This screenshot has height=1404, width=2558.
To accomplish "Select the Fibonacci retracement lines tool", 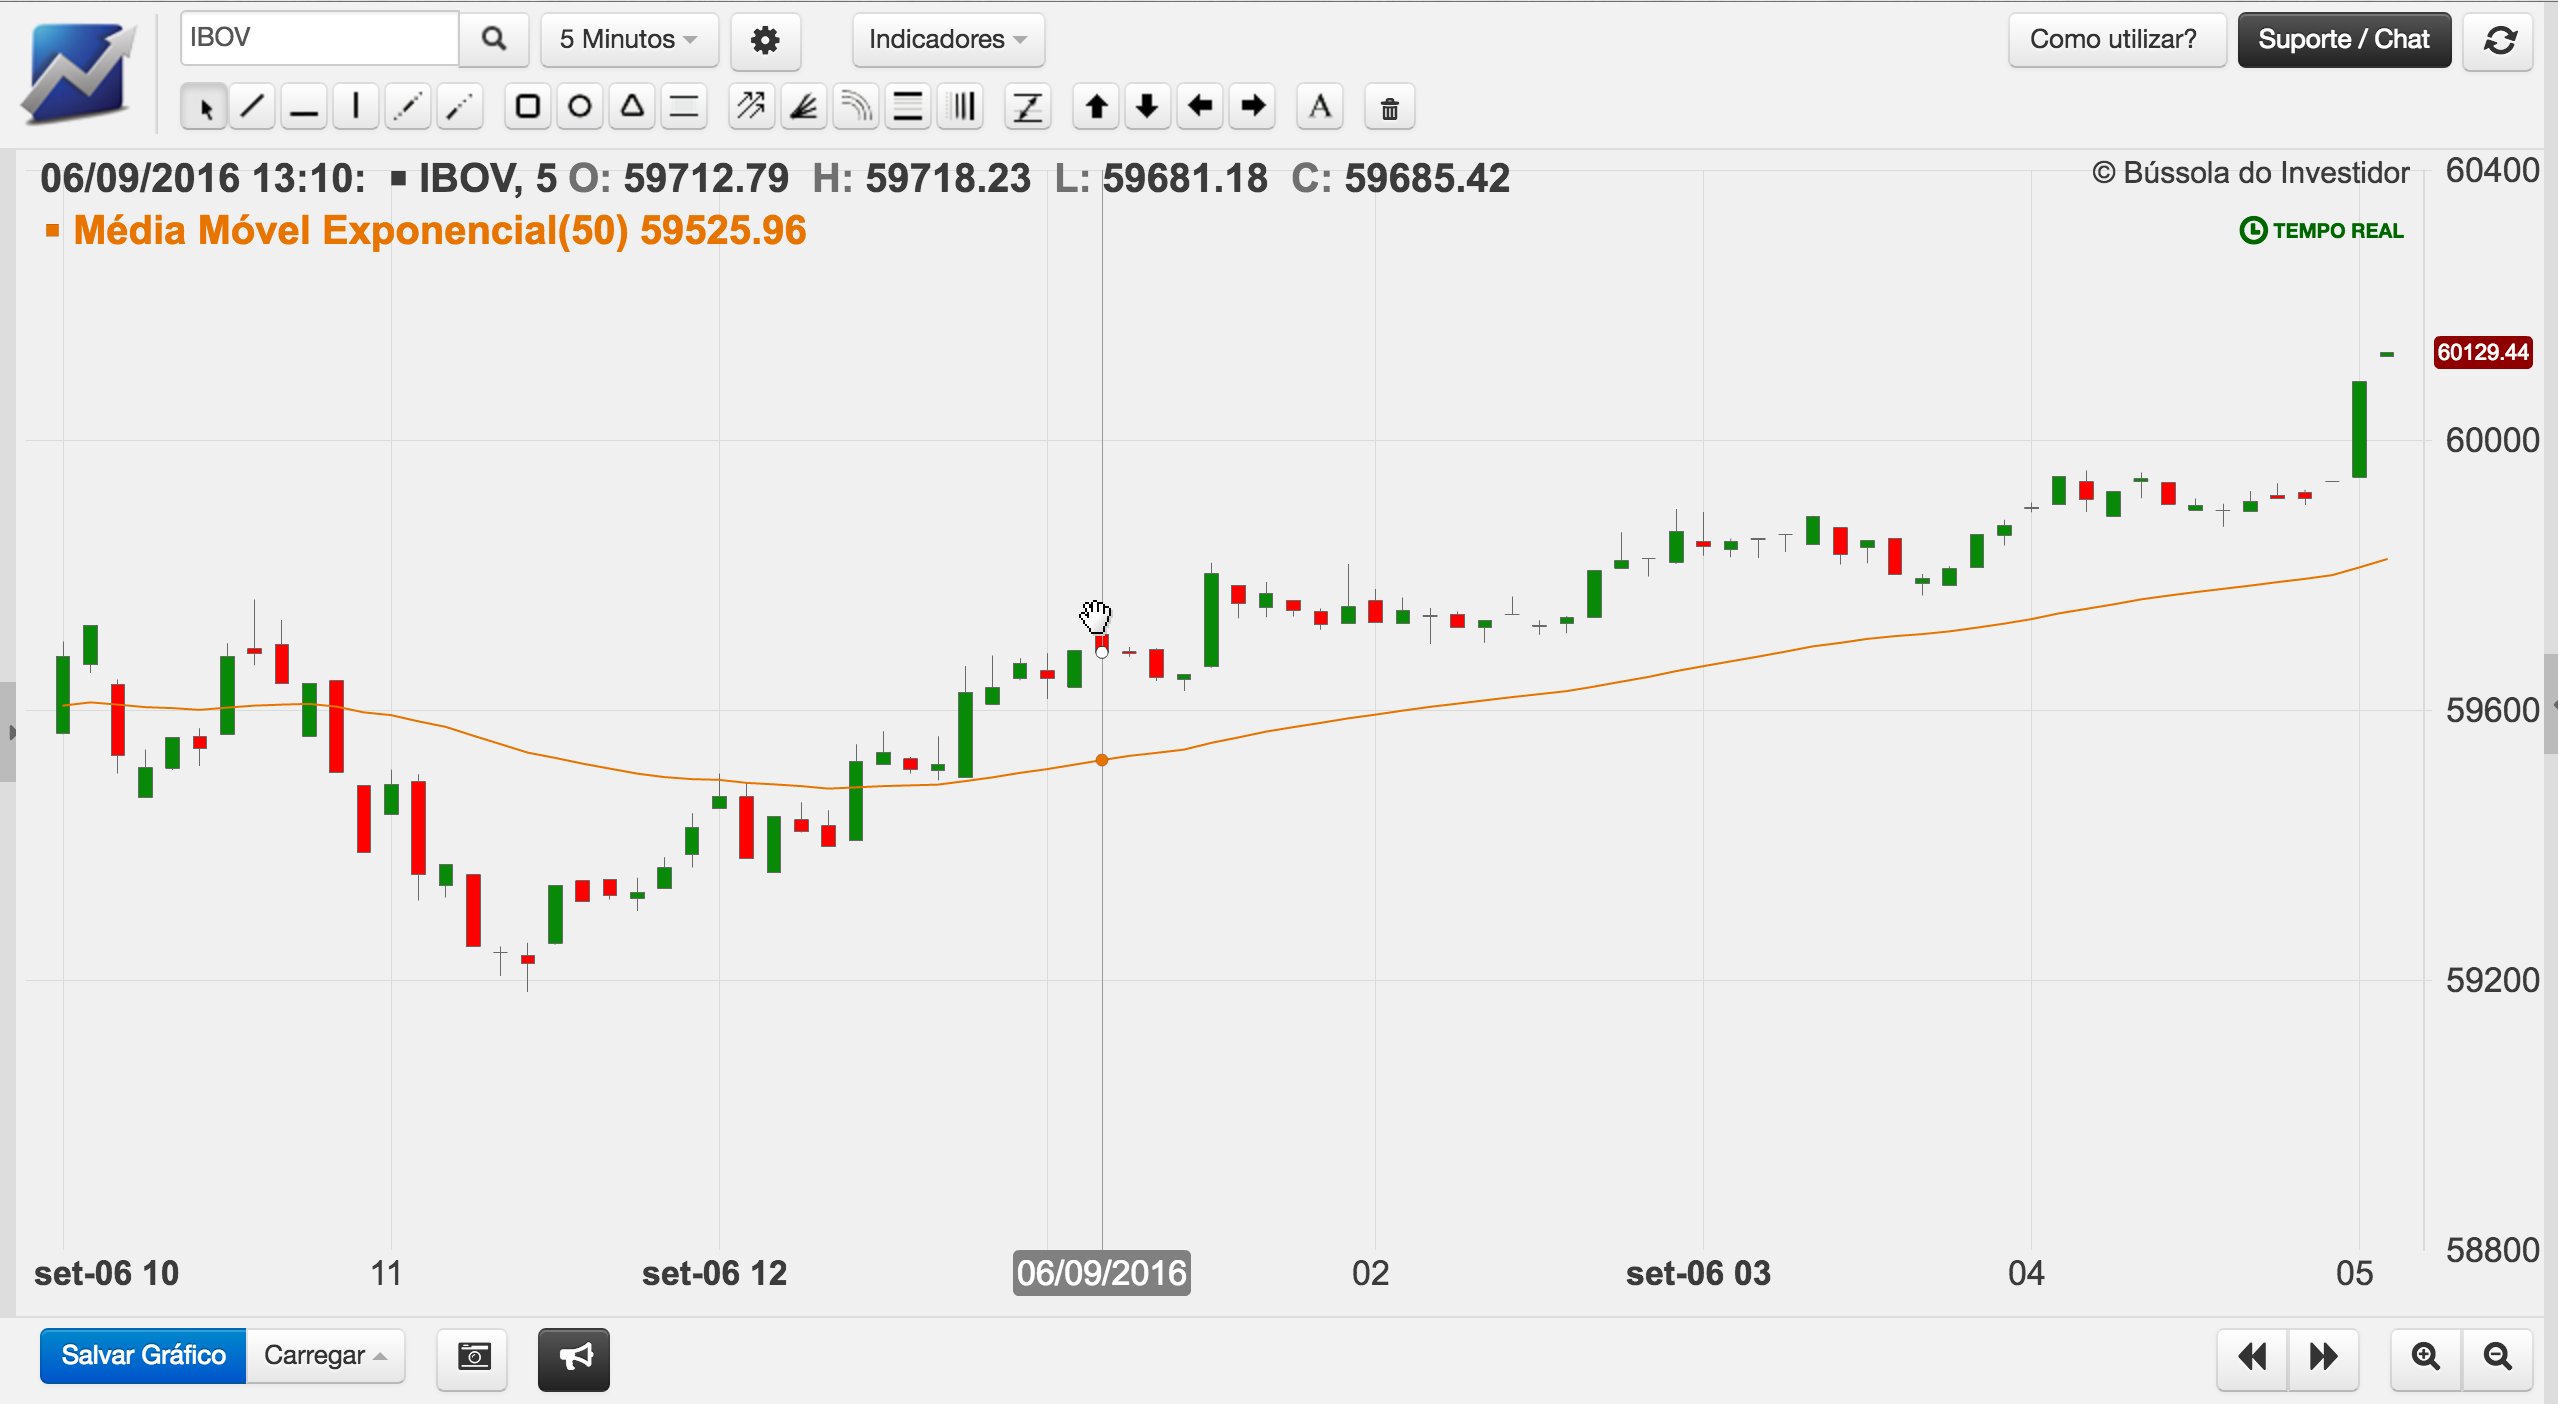I will tap(908, 107).
